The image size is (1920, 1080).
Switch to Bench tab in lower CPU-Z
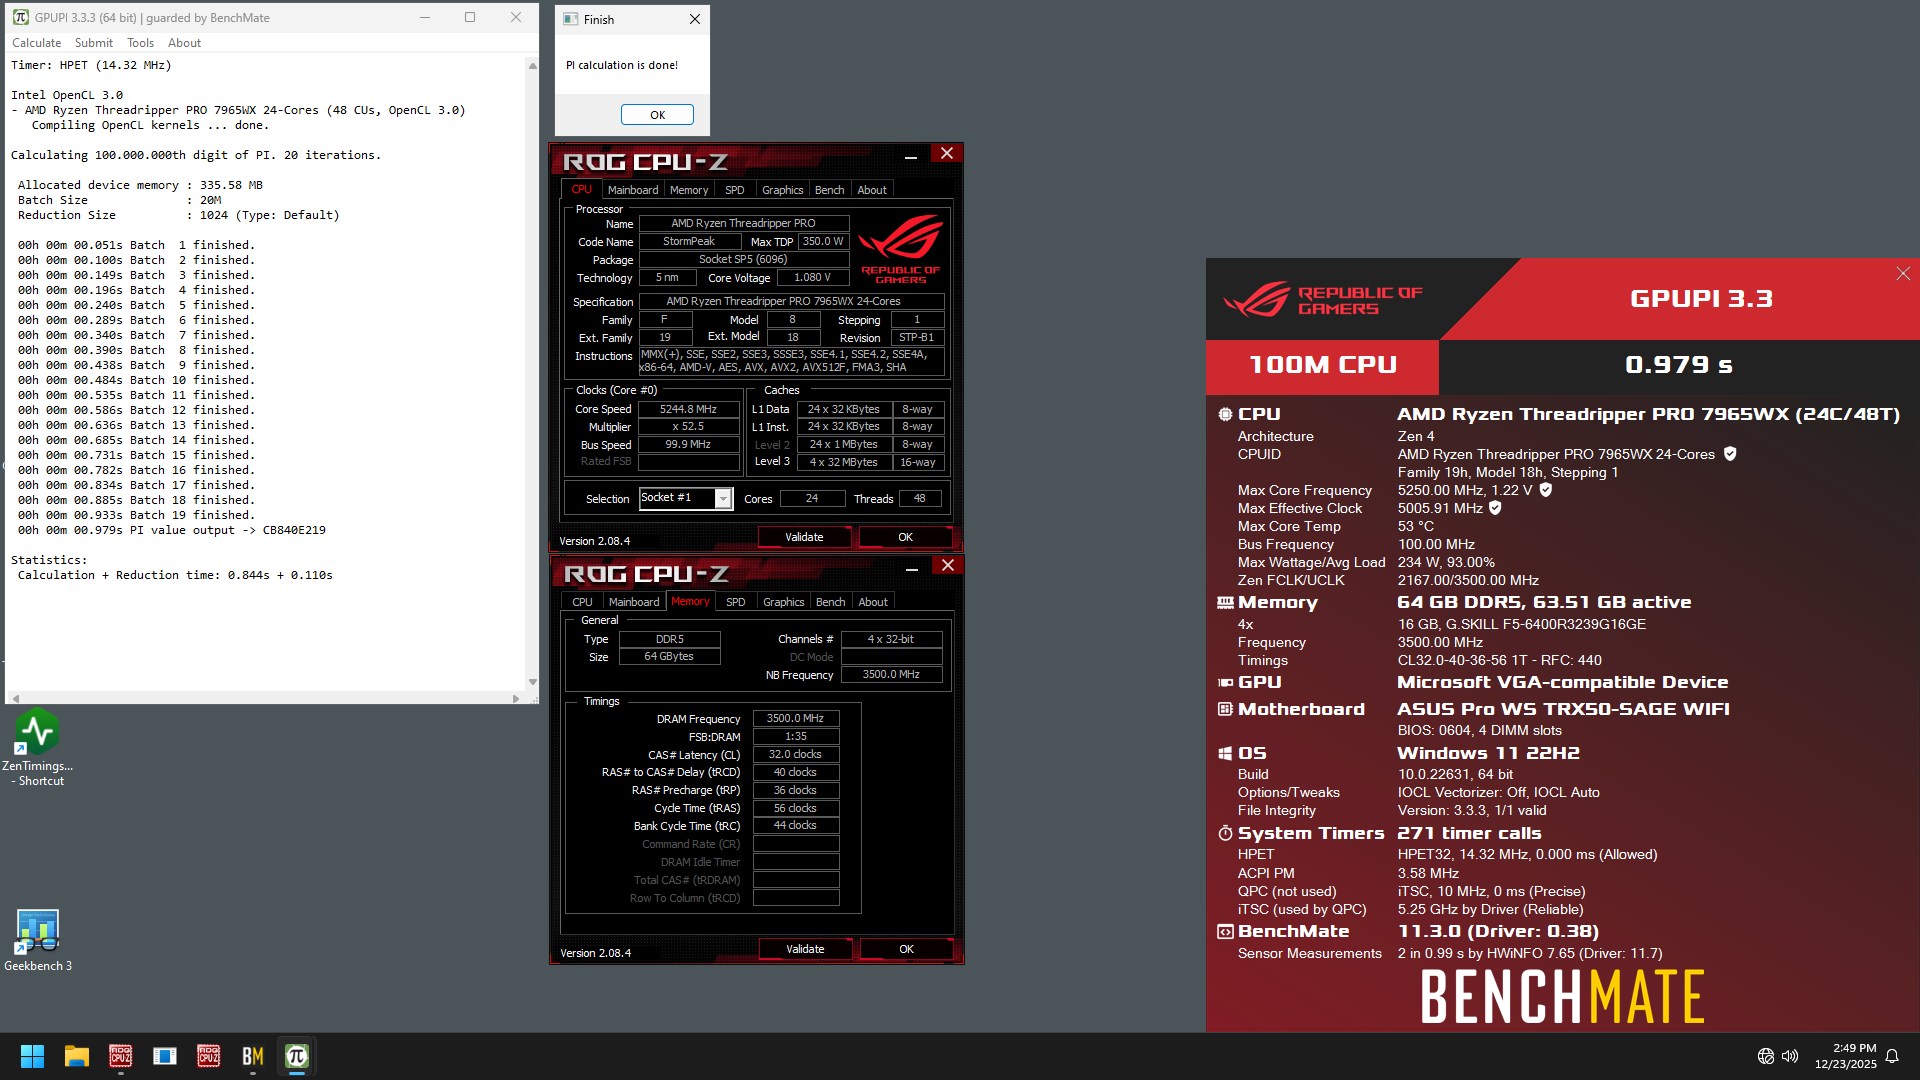point(830,602)
